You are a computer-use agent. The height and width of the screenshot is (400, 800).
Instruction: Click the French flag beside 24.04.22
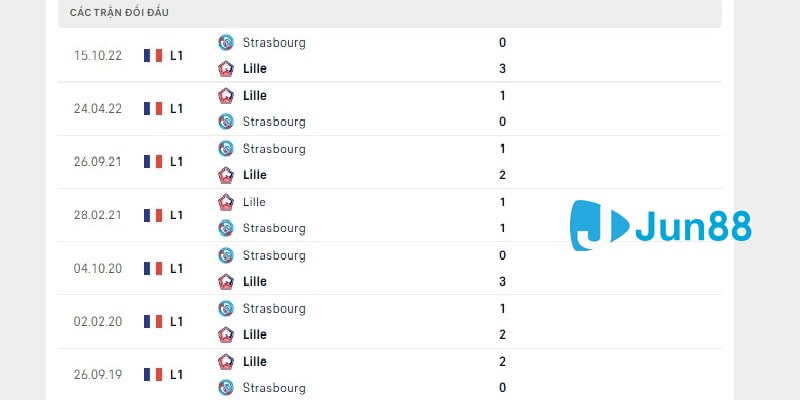click(x=153, y=108)
